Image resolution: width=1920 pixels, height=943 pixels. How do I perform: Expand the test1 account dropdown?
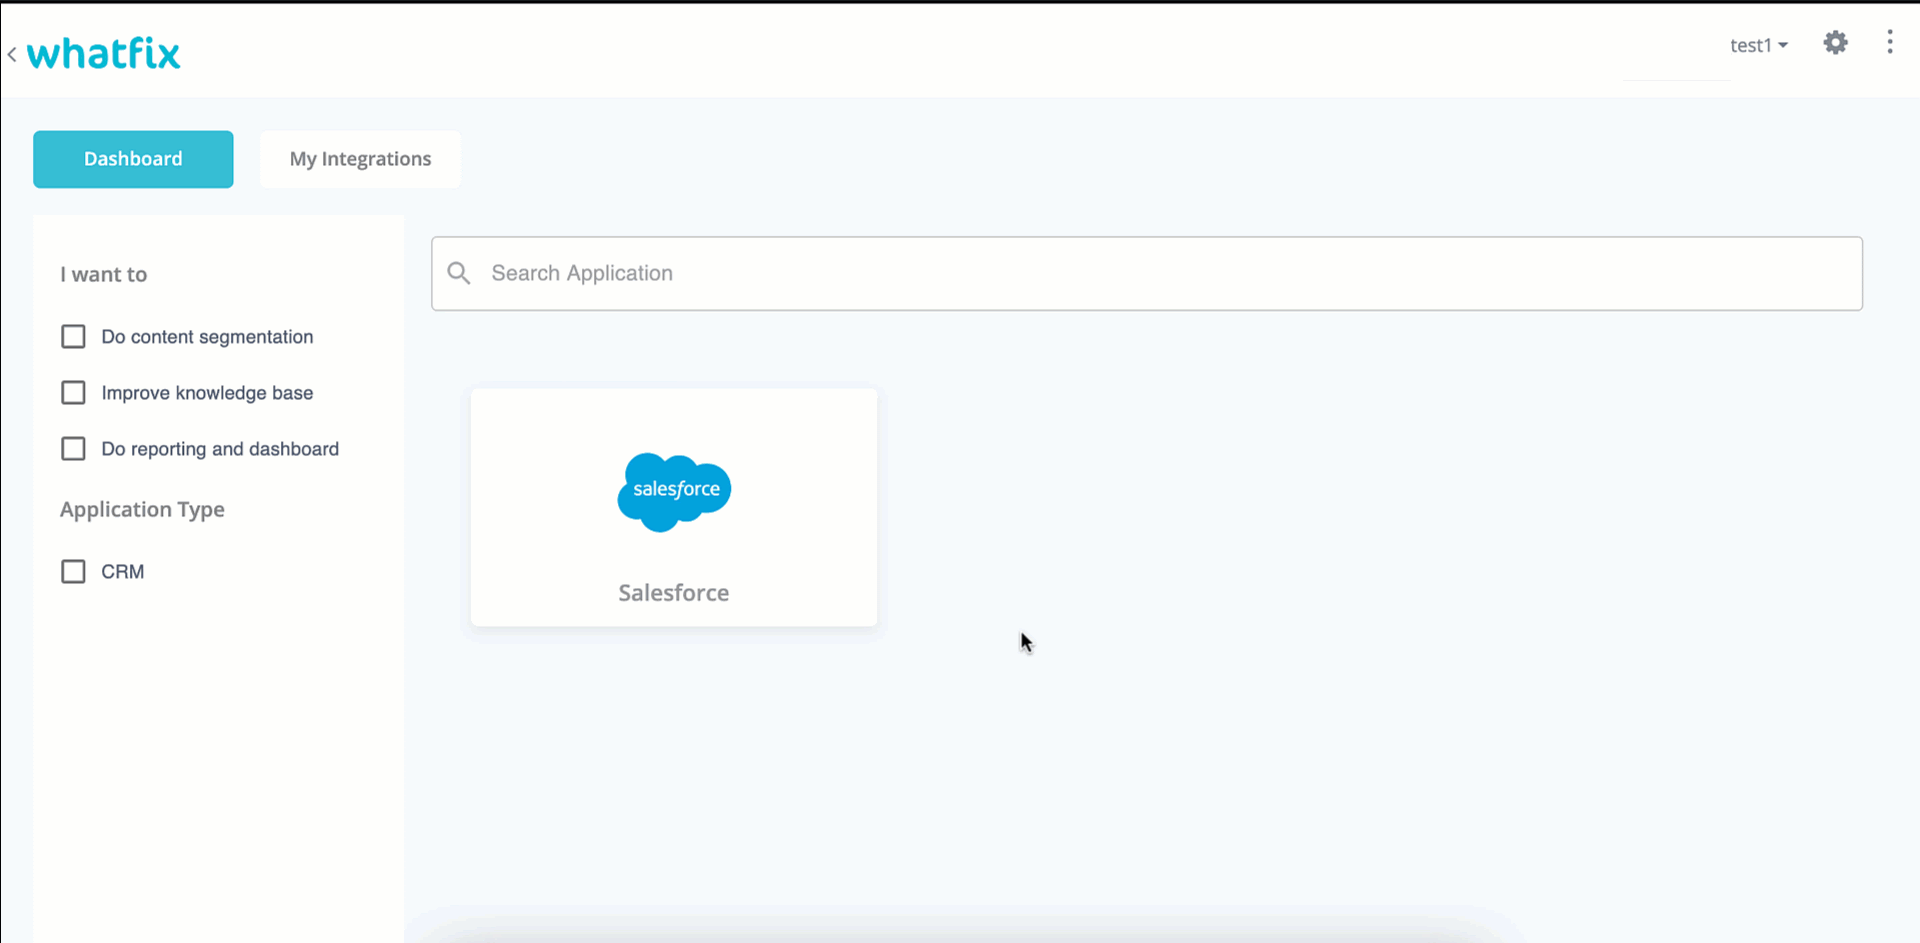click(1759, 45)
